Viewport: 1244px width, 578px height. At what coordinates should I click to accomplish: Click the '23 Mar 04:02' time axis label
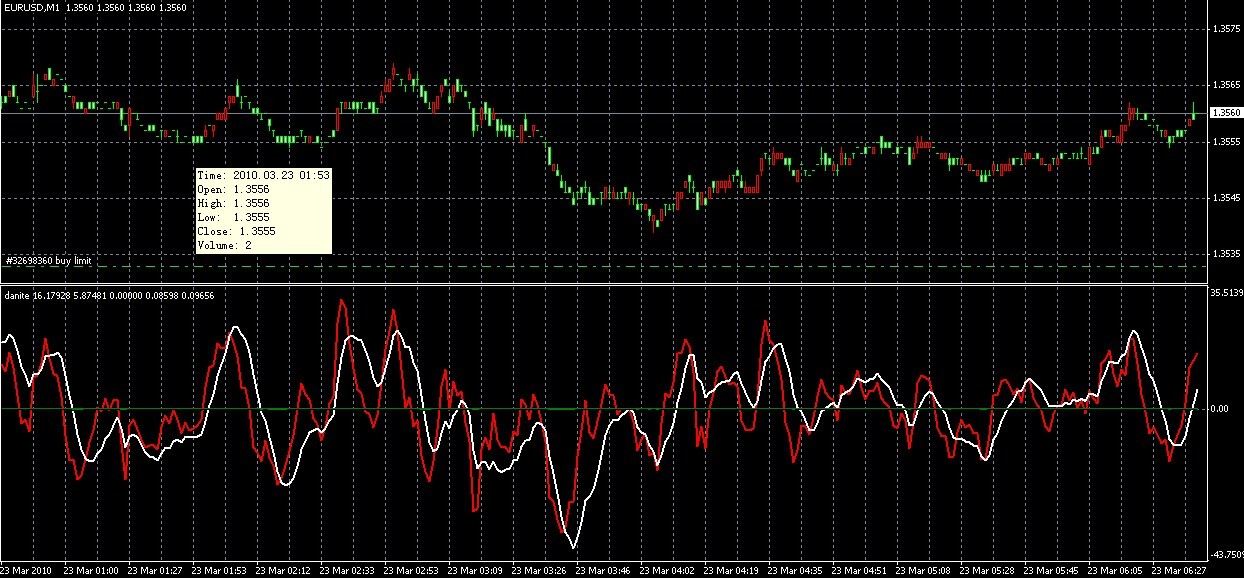coord(668,571)
